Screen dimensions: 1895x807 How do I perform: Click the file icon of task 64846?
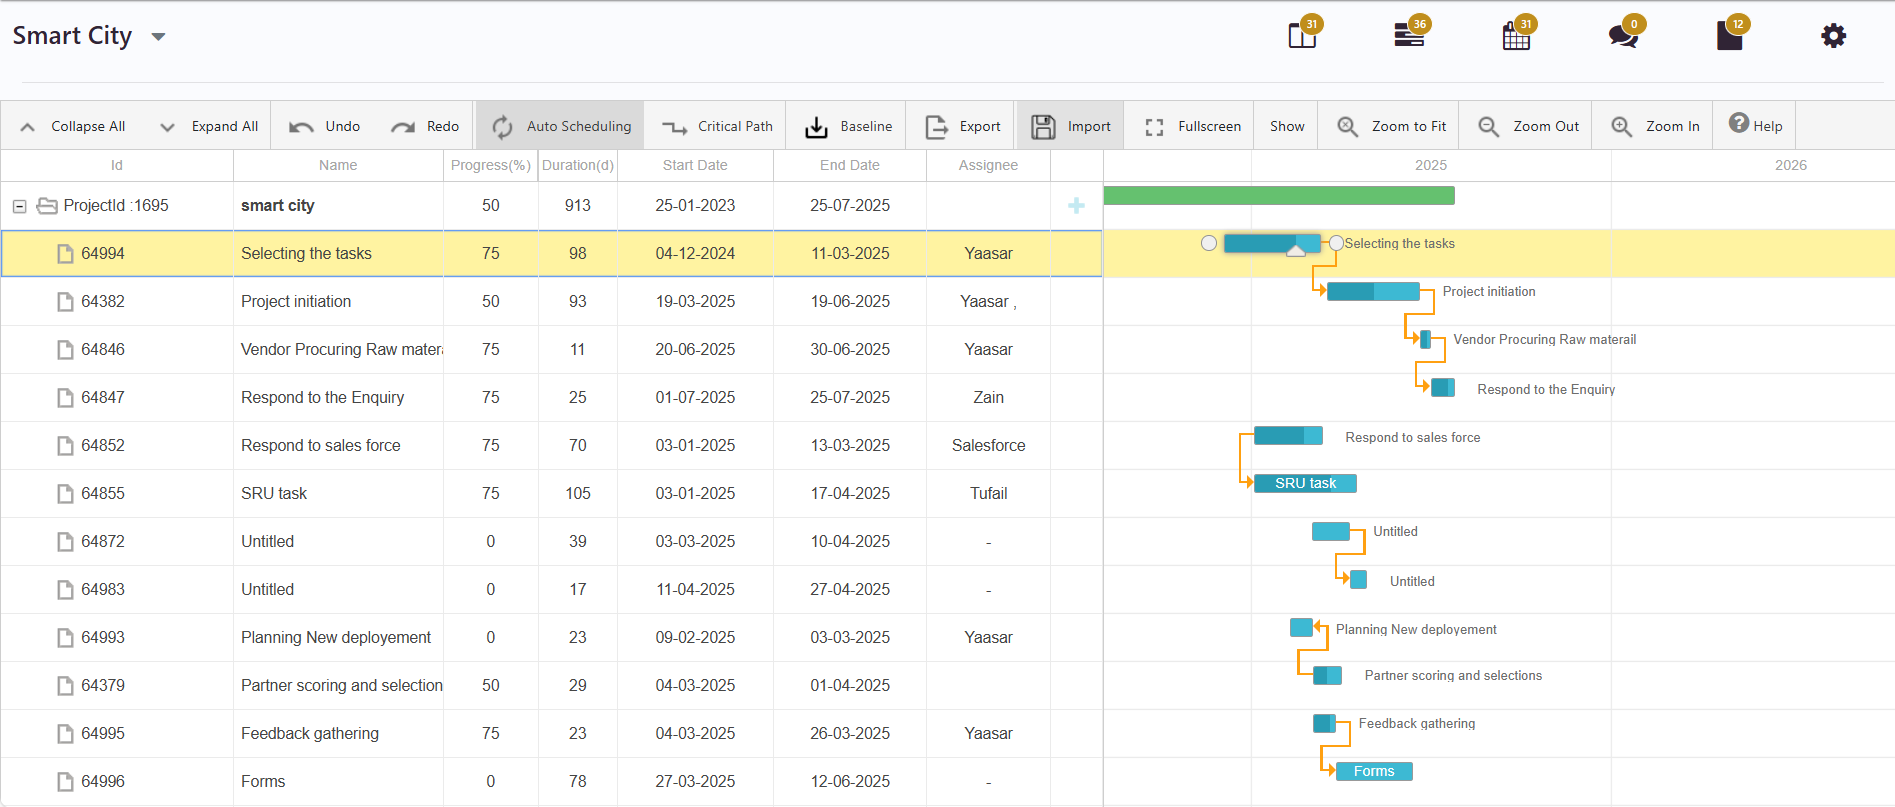(65, 350)
